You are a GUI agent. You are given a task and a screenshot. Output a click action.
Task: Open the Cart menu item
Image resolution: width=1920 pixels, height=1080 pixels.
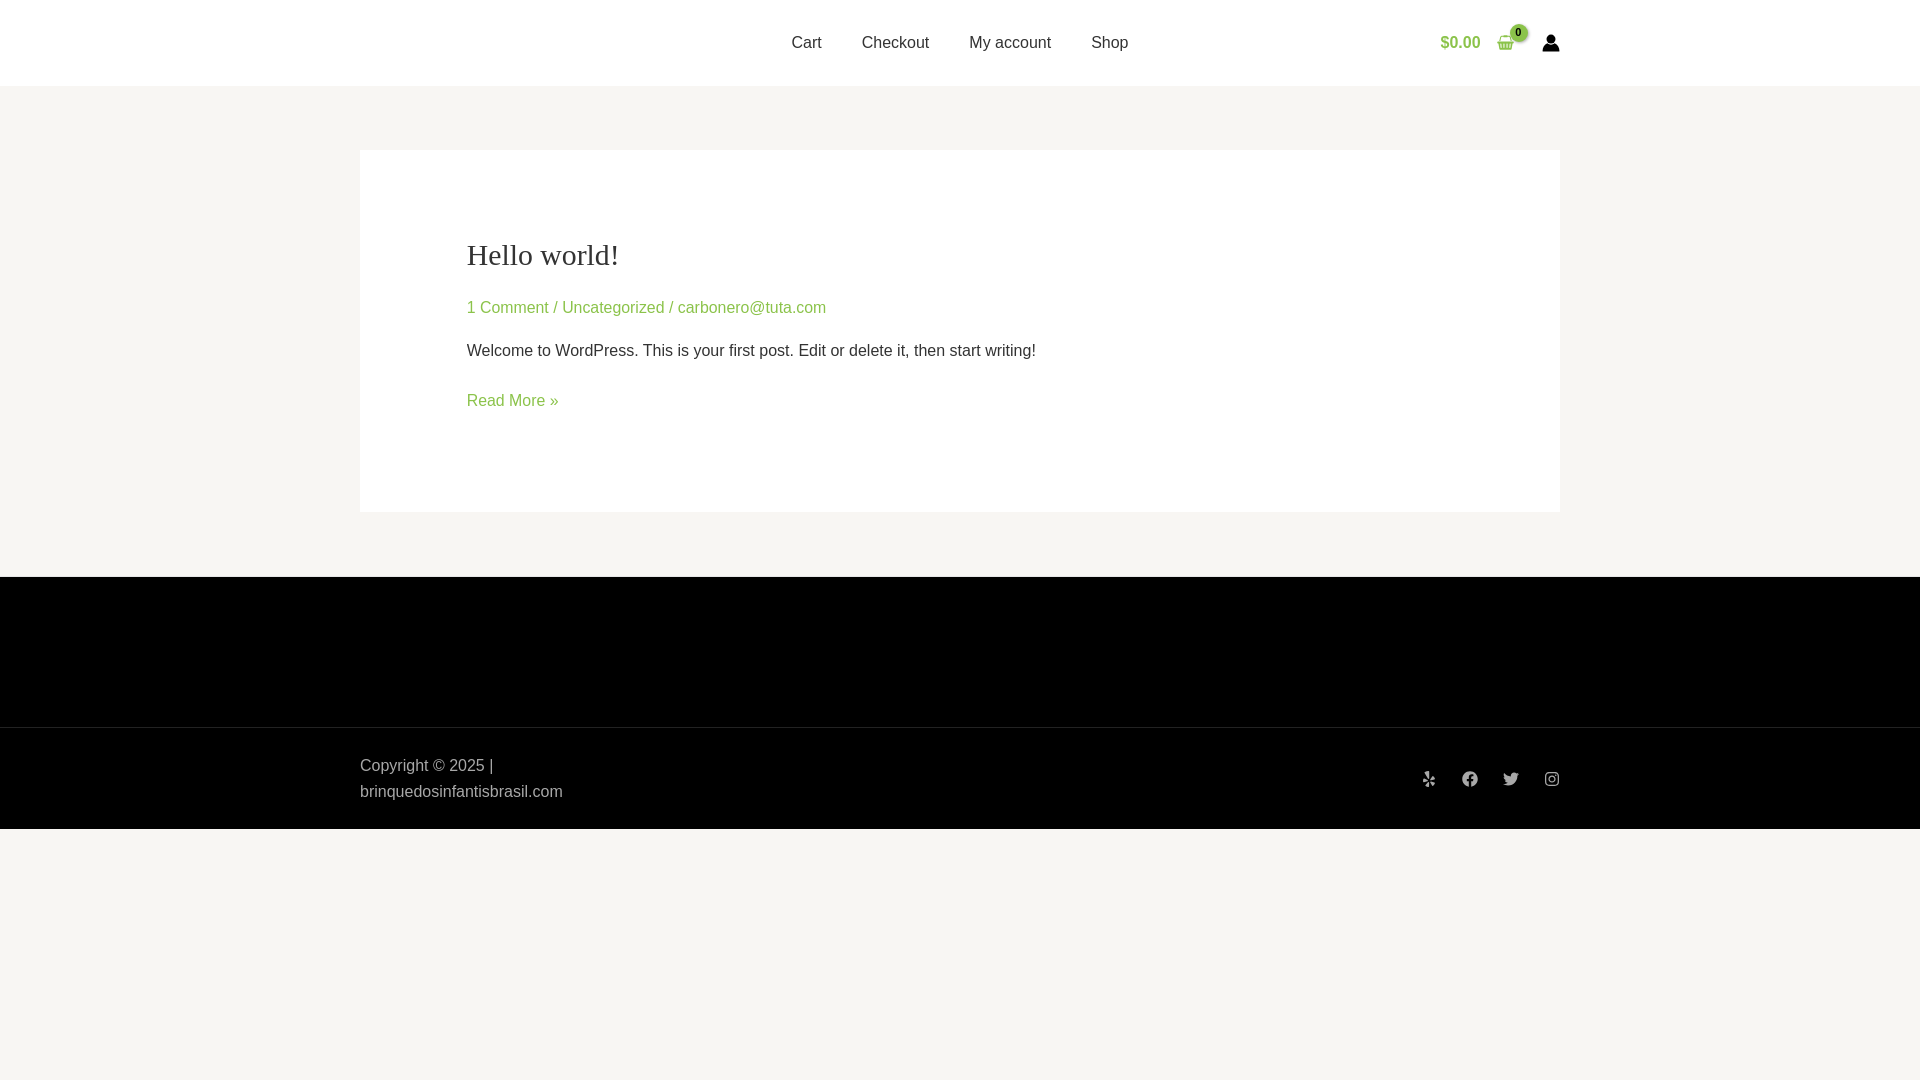click(806, 43)
